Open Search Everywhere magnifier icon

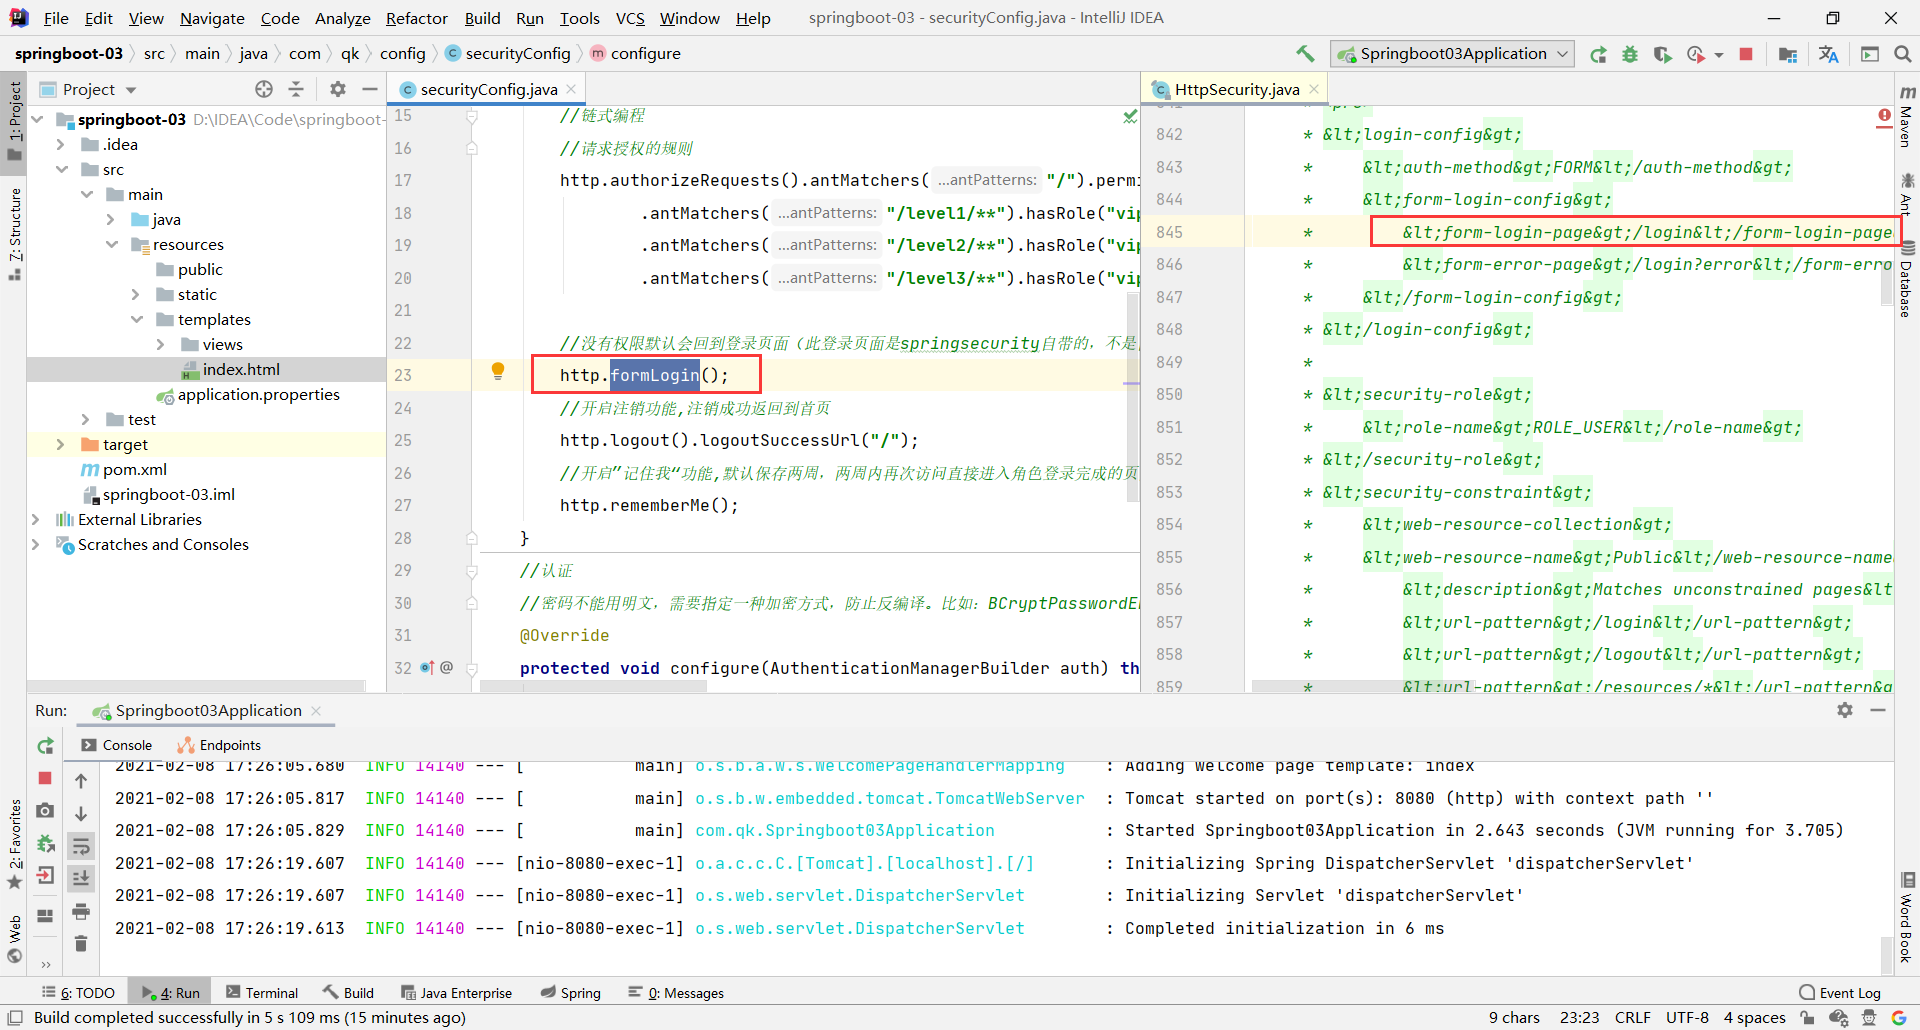[x=1903, y=54]
